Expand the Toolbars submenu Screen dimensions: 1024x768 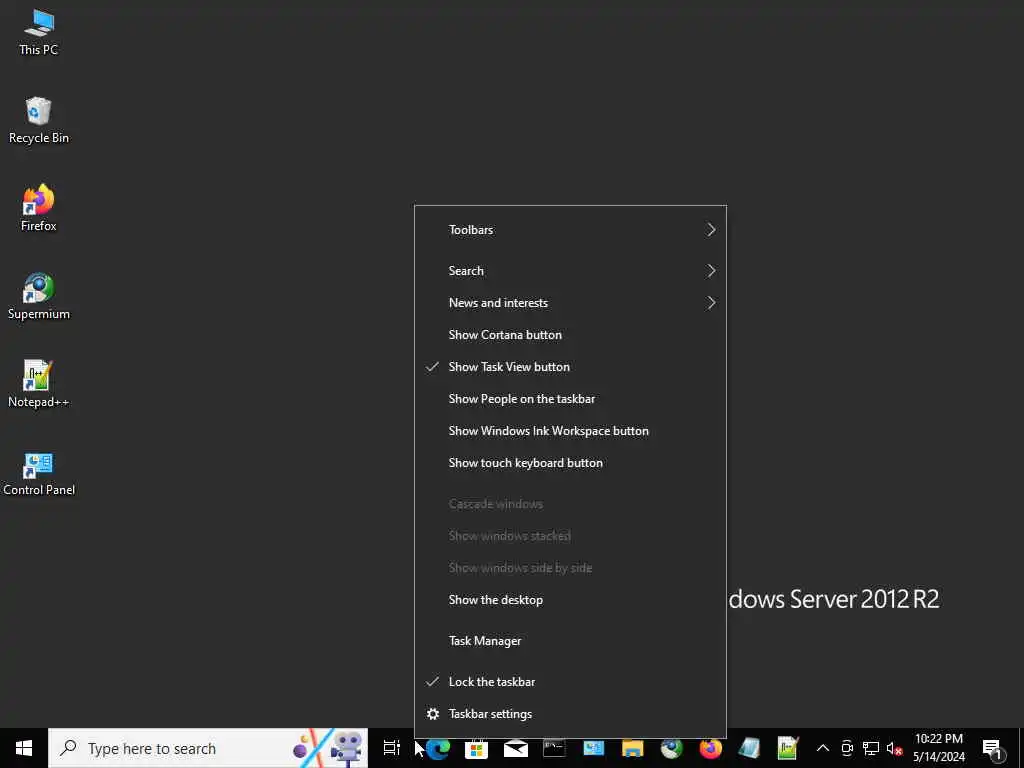point(570,230)
